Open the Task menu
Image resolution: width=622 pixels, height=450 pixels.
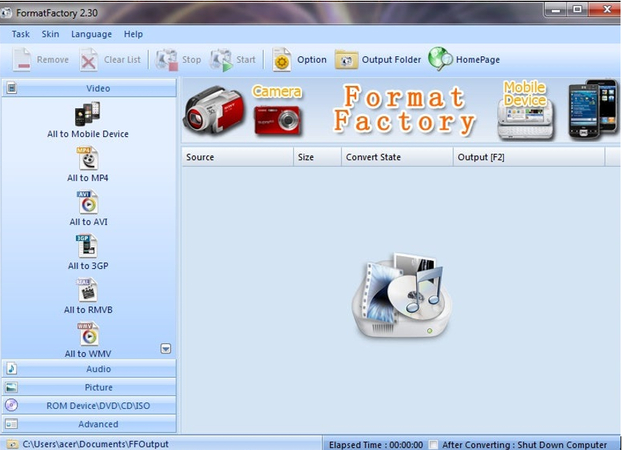coord(21,34)
